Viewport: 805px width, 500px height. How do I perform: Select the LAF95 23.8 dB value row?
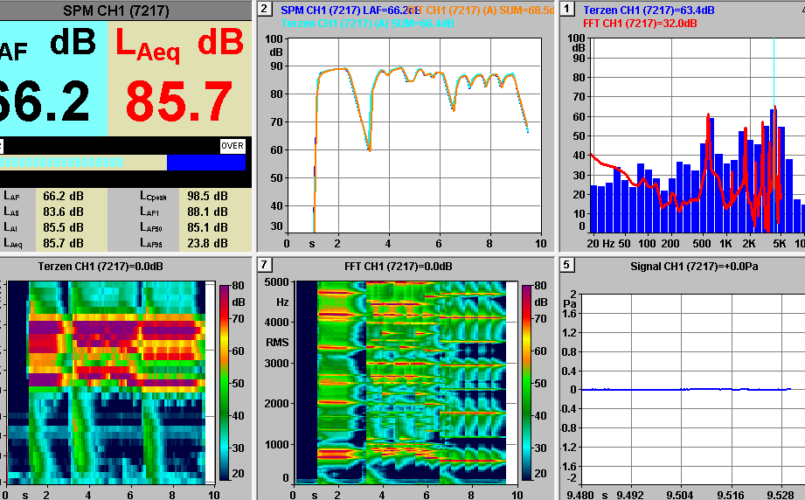(x=184, y=243)
